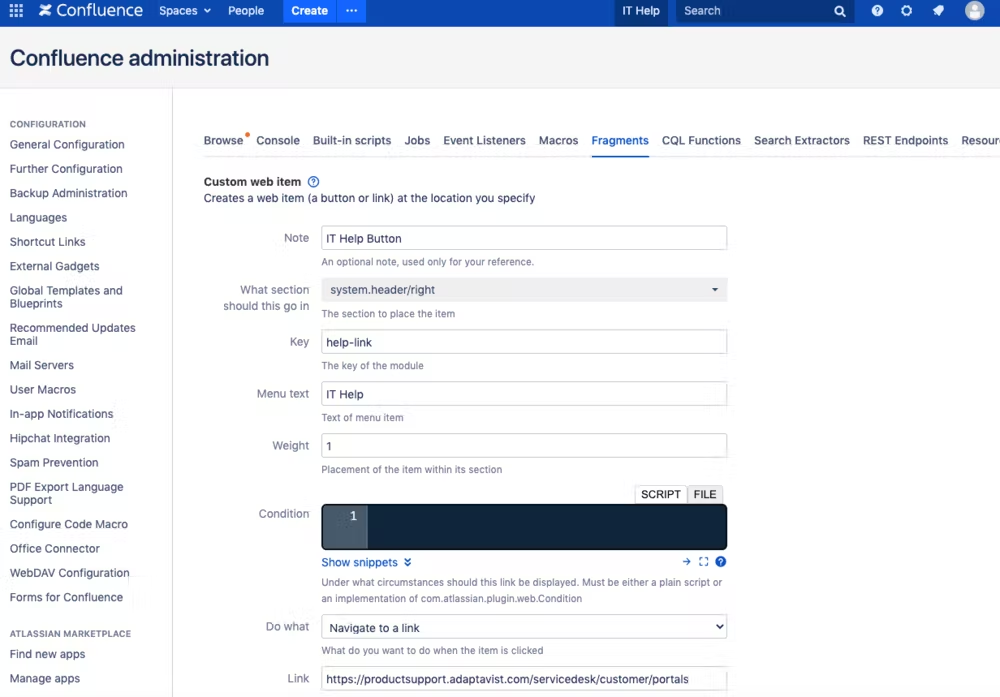Open External Gadgets in sidebar
Image resolution: width=1000 pixels, height=697 pixels.
(54, 266)
